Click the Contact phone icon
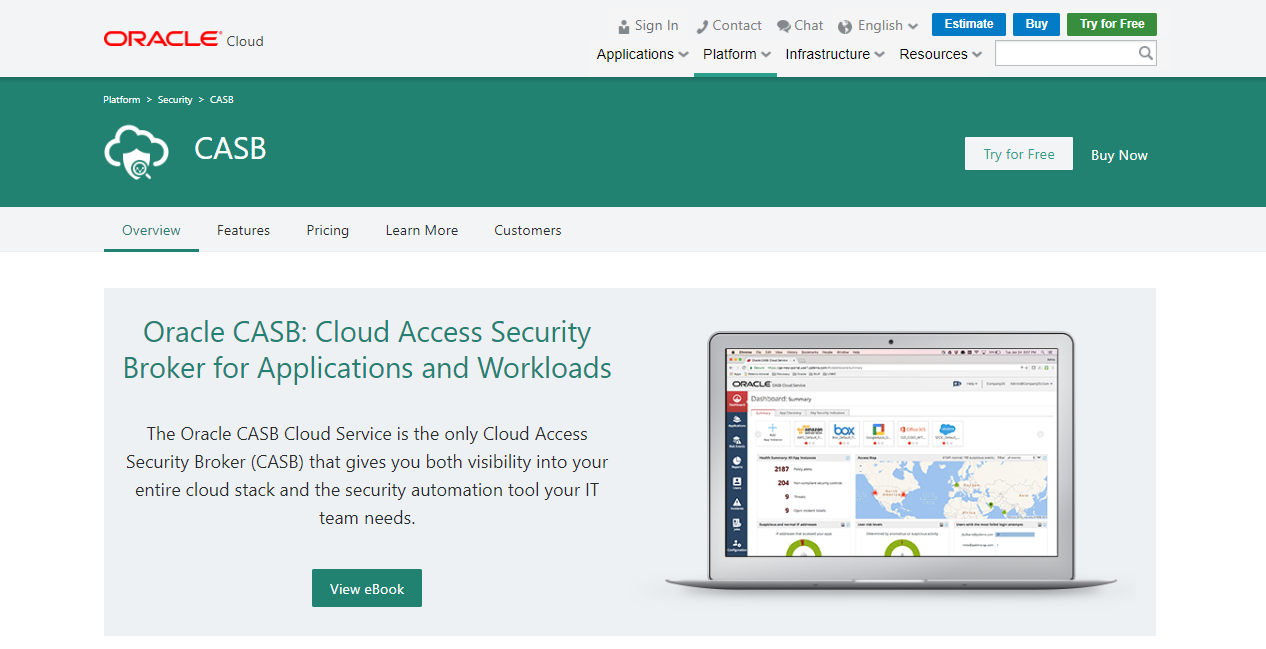The height and width of the screenshot is (649, 1266). (702, 26)
